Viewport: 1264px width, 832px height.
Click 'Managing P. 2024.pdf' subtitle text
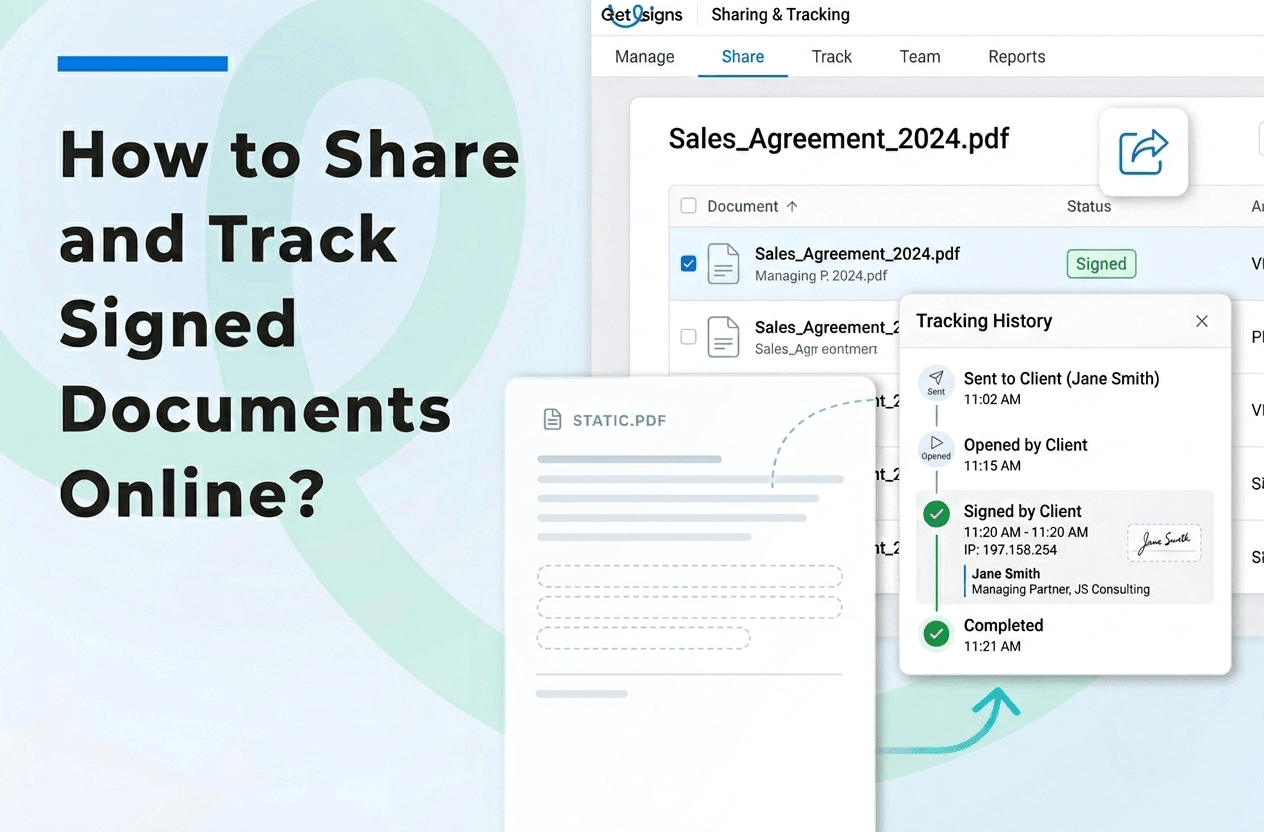click(821, 276)
